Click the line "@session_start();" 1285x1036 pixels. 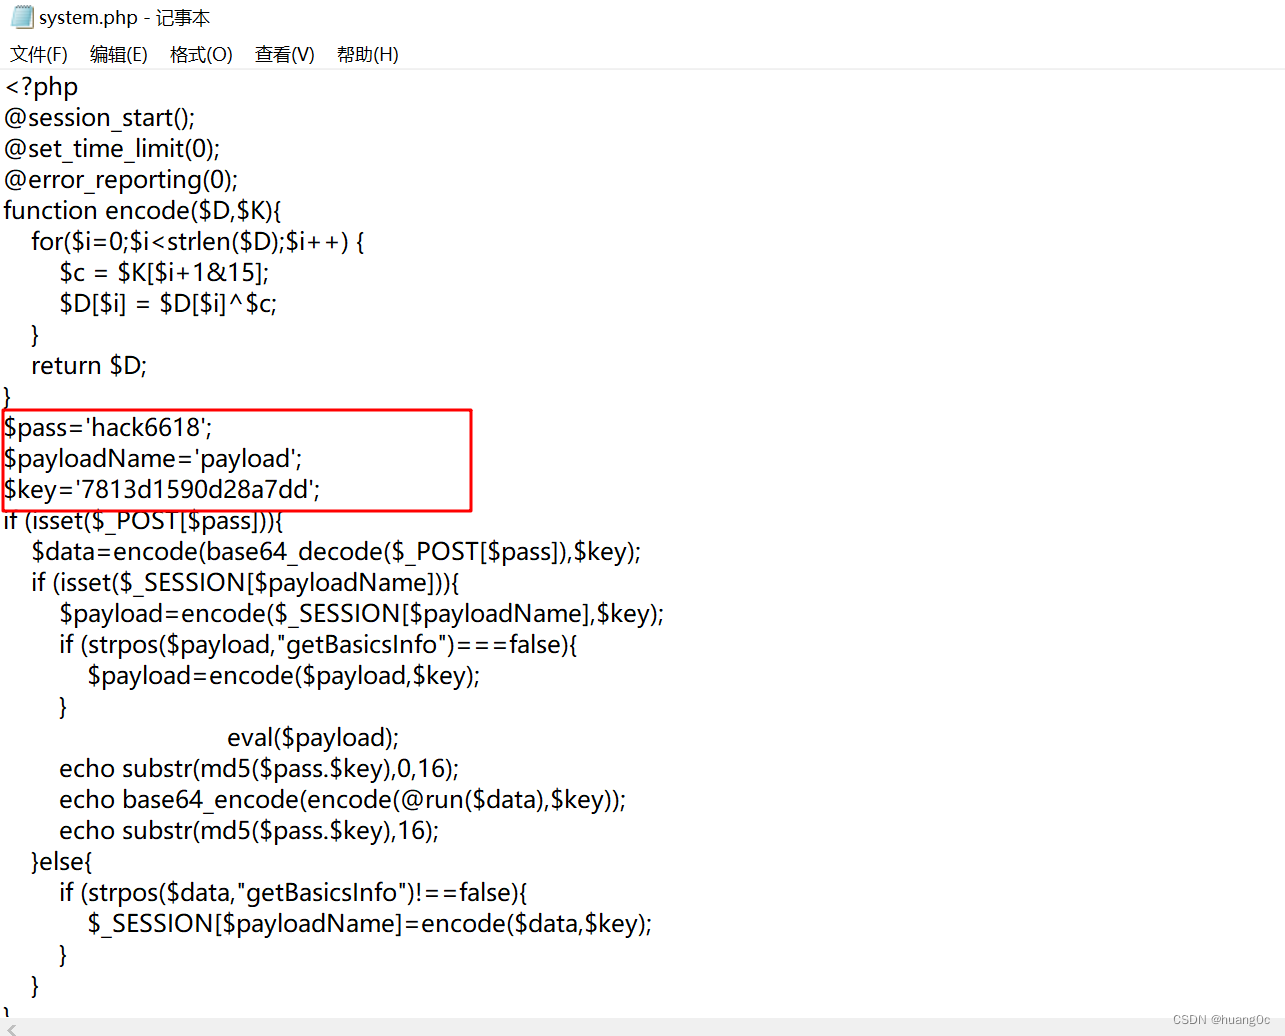100,118
